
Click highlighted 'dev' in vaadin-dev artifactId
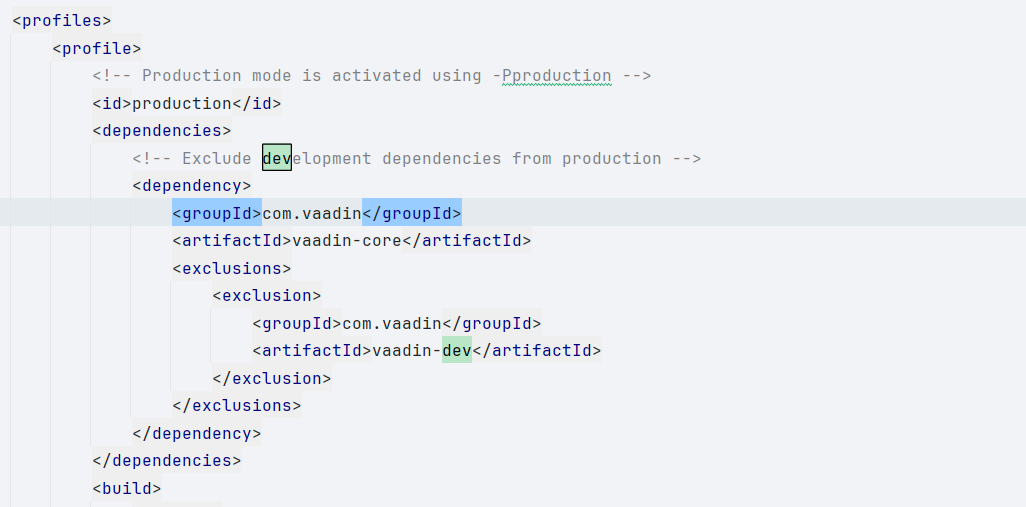click(457, 350)
